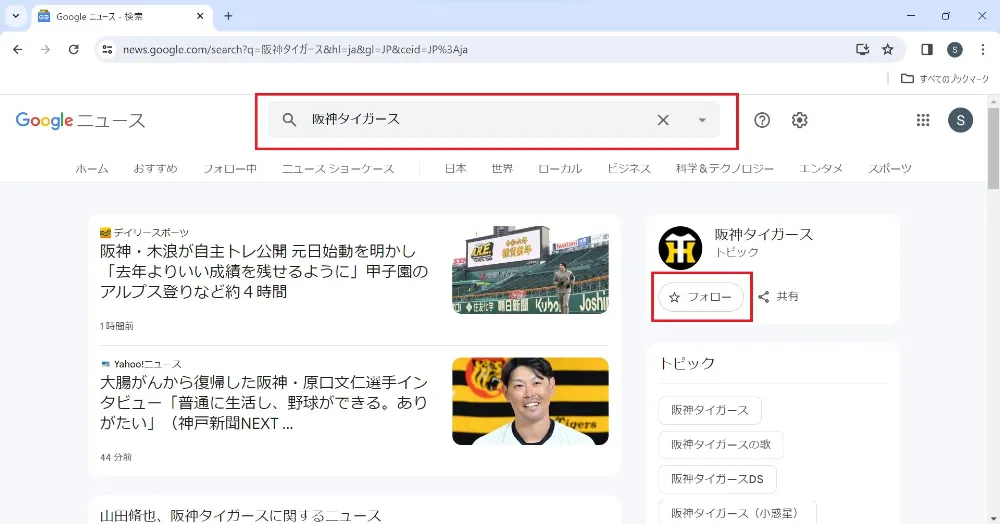Clear the search query with X
The width and height of the screenshot is (1000, 524).
click(663, 120)
